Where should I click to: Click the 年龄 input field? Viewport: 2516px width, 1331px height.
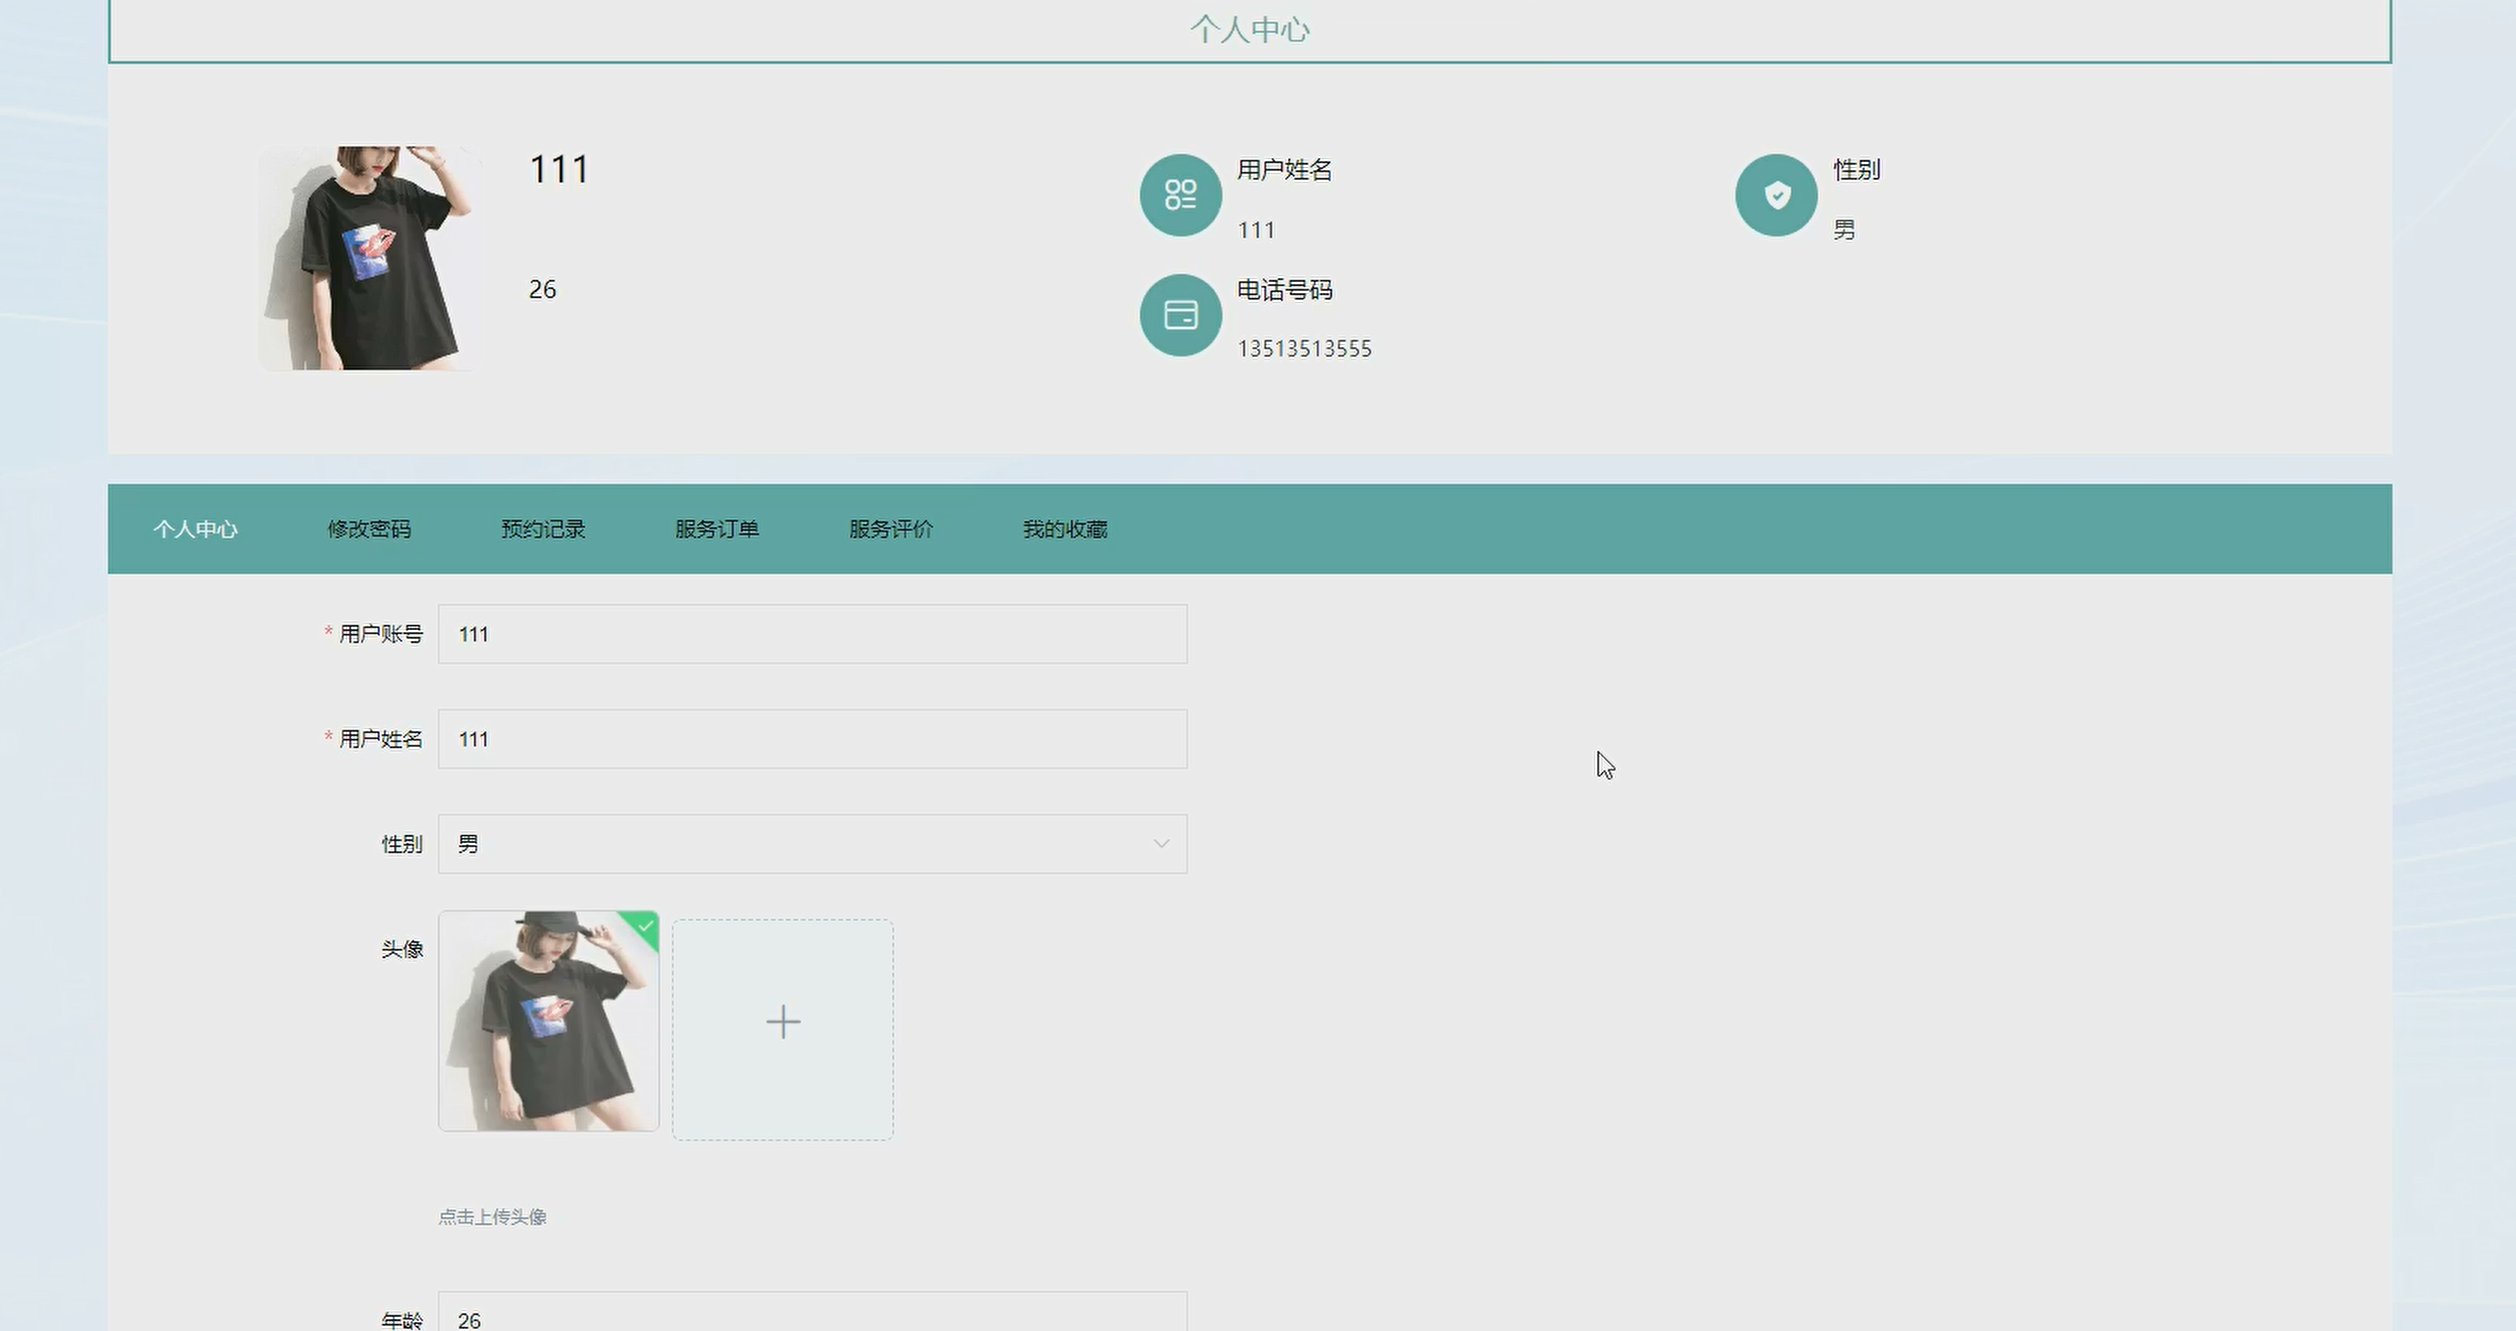point(812,1316)
